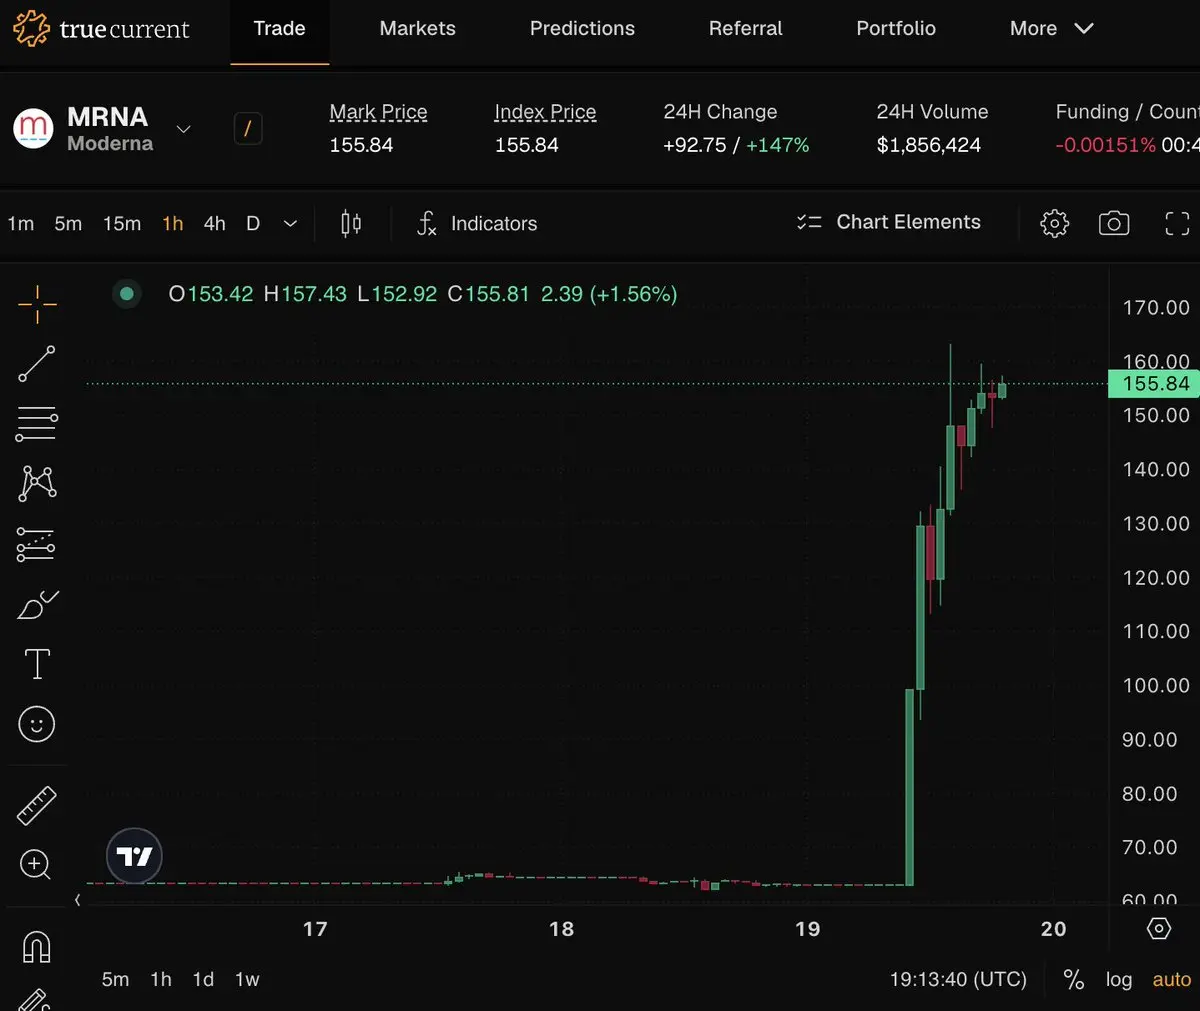This screenshot has height=1011, width=1200.
Task: Open the Portfolio tab
Action: pos(896,28)
